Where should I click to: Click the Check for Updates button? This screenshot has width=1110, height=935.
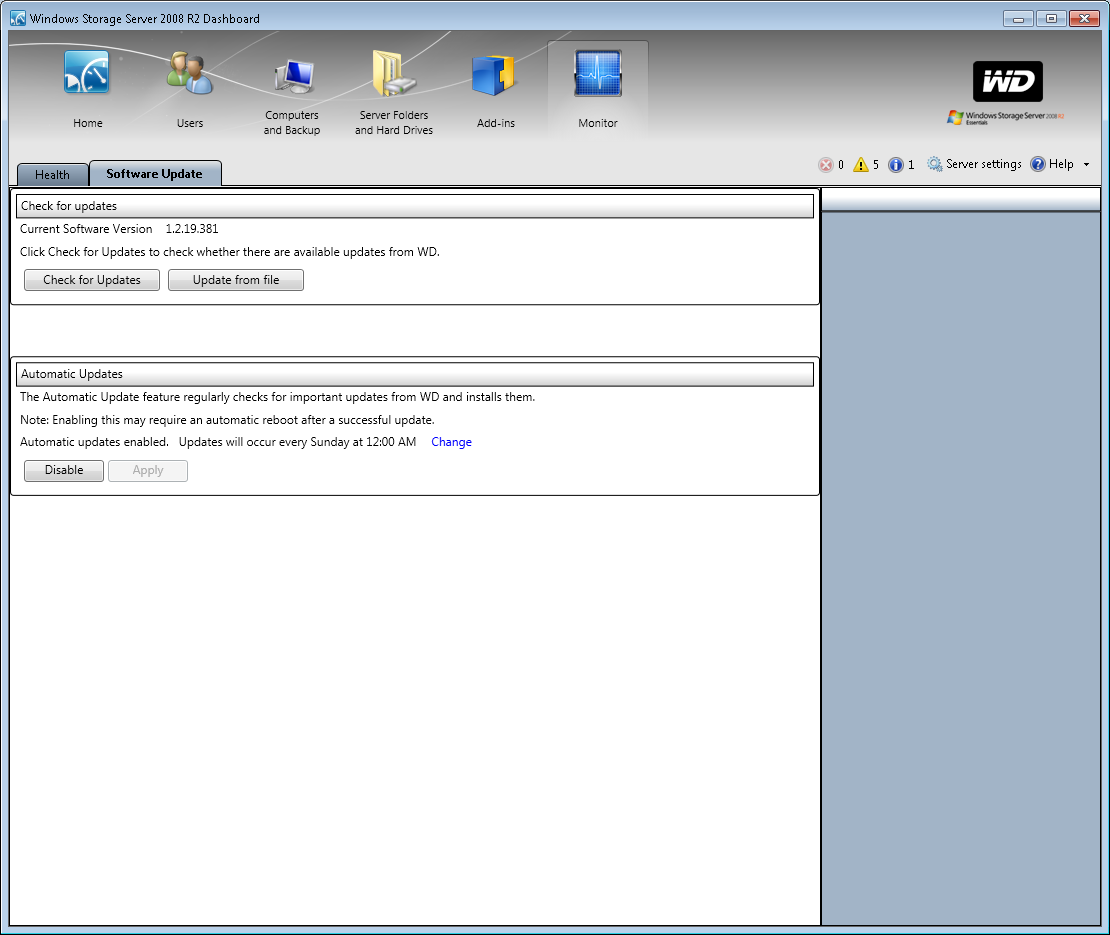pyautogui.click(x=92, y=280)
